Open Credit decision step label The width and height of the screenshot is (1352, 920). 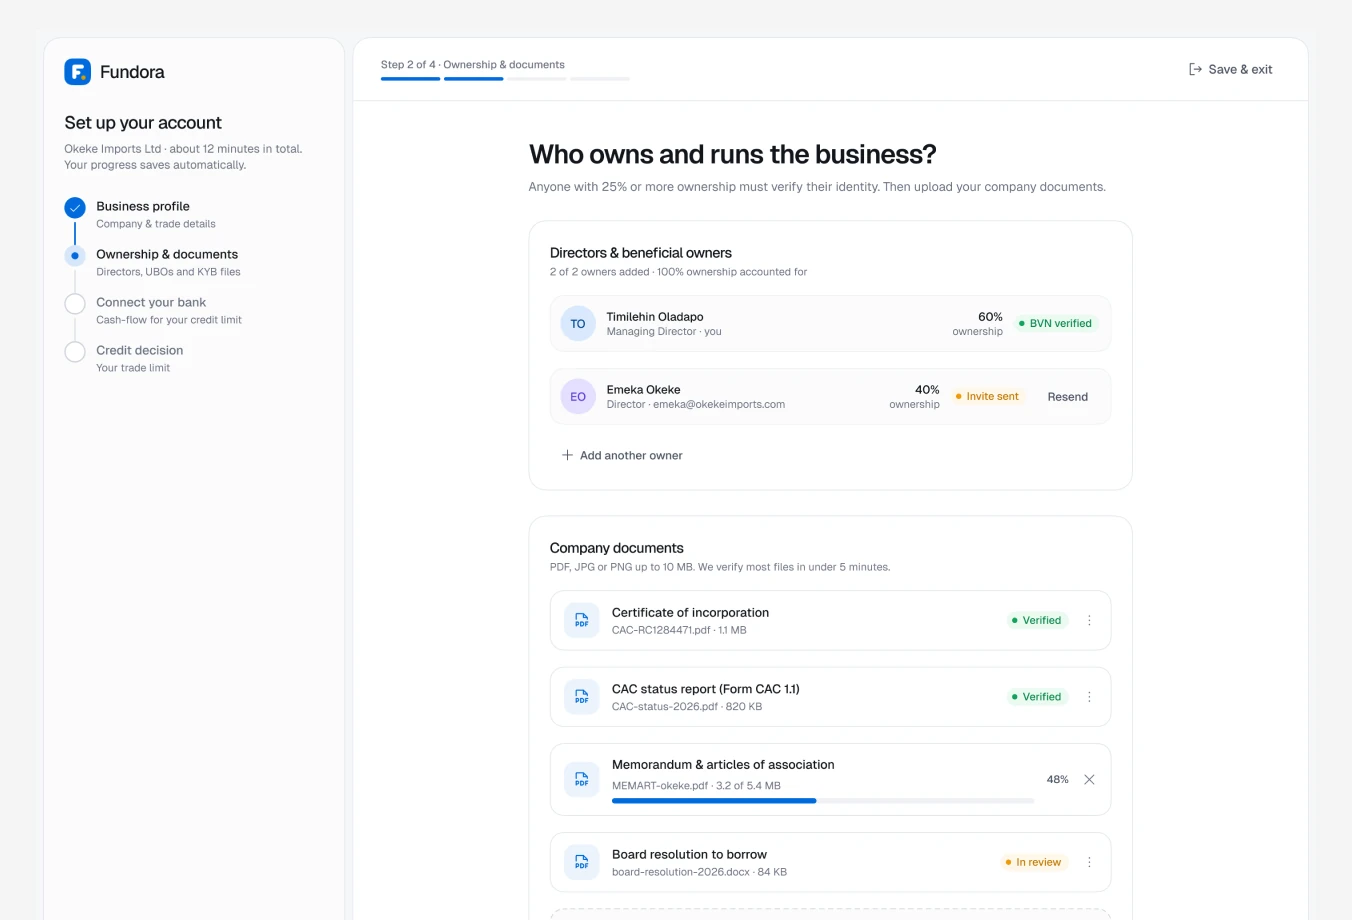(140, 350)
